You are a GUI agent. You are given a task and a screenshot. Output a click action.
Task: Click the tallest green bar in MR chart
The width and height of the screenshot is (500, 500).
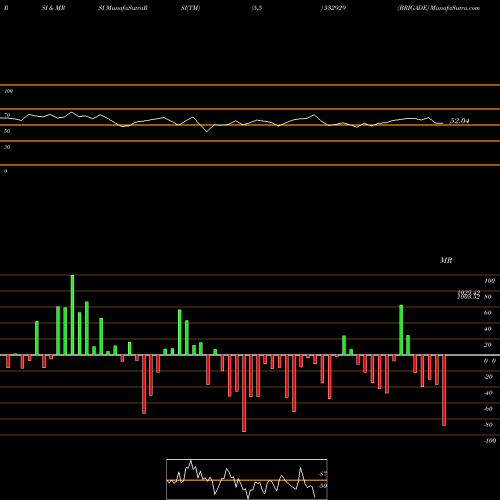(x=72, y=315)
